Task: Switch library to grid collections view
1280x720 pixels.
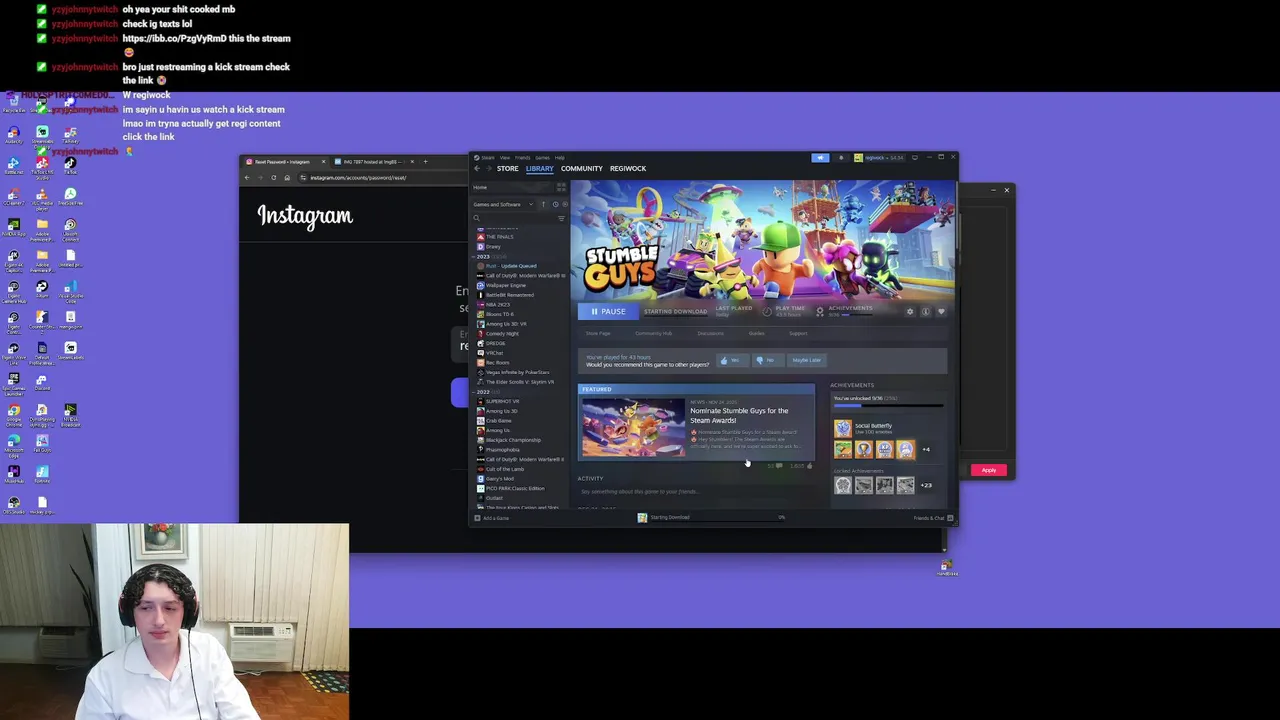Action: 560,187
